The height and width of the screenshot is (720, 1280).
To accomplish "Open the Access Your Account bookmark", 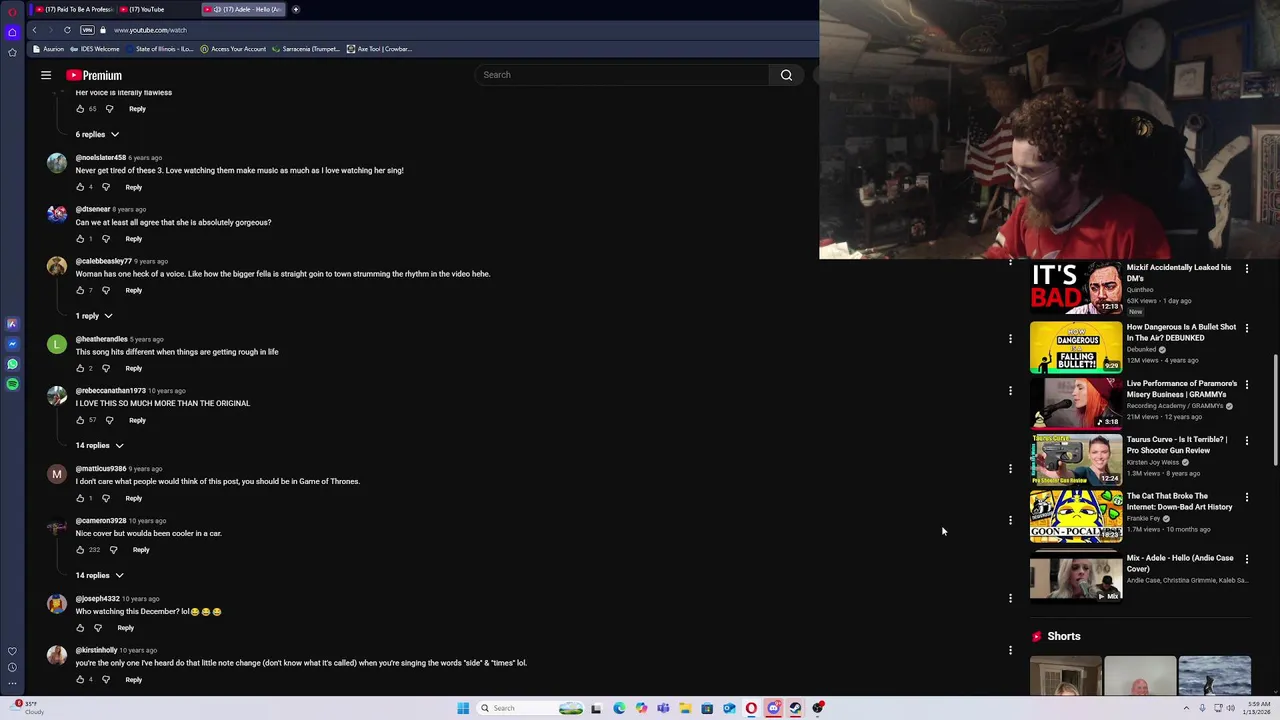I will pyautogui.click(x=233, y=49).
